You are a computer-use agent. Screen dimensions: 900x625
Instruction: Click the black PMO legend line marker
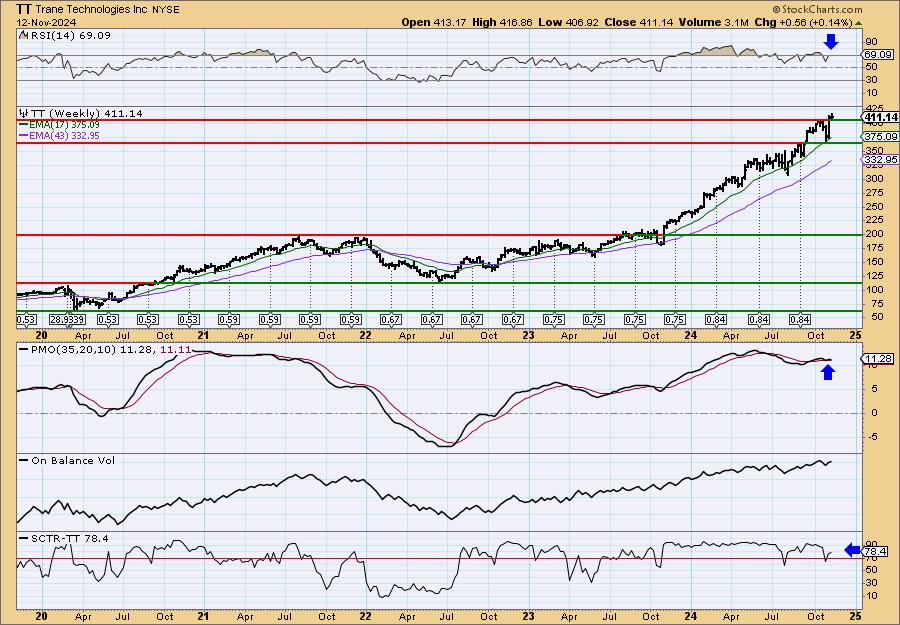tap(23, 349)
